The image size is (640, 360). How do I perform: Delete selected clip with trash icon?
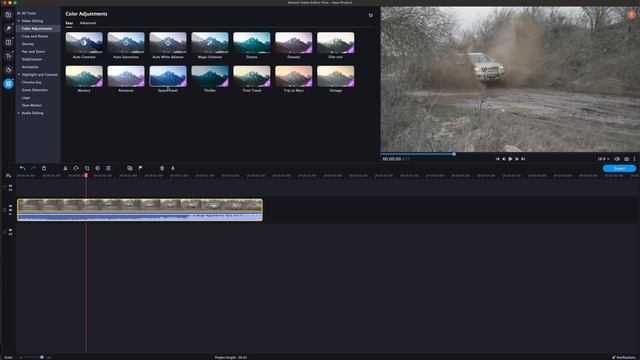pos(44,168)
